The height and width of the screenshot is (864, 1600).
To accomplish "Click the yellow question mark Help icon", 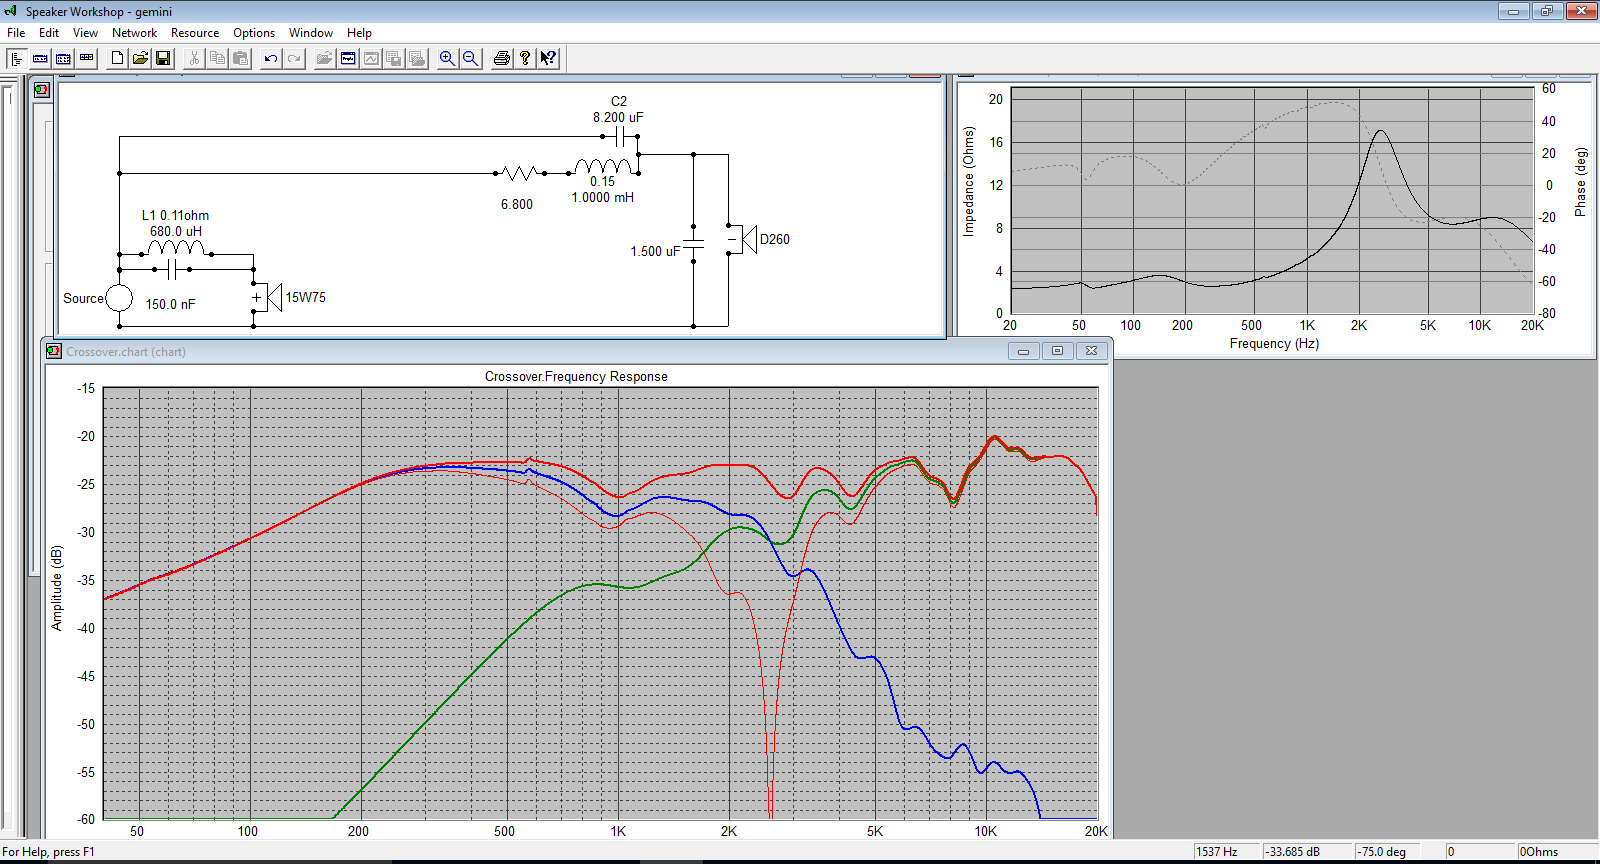I will tap(524, 58).
